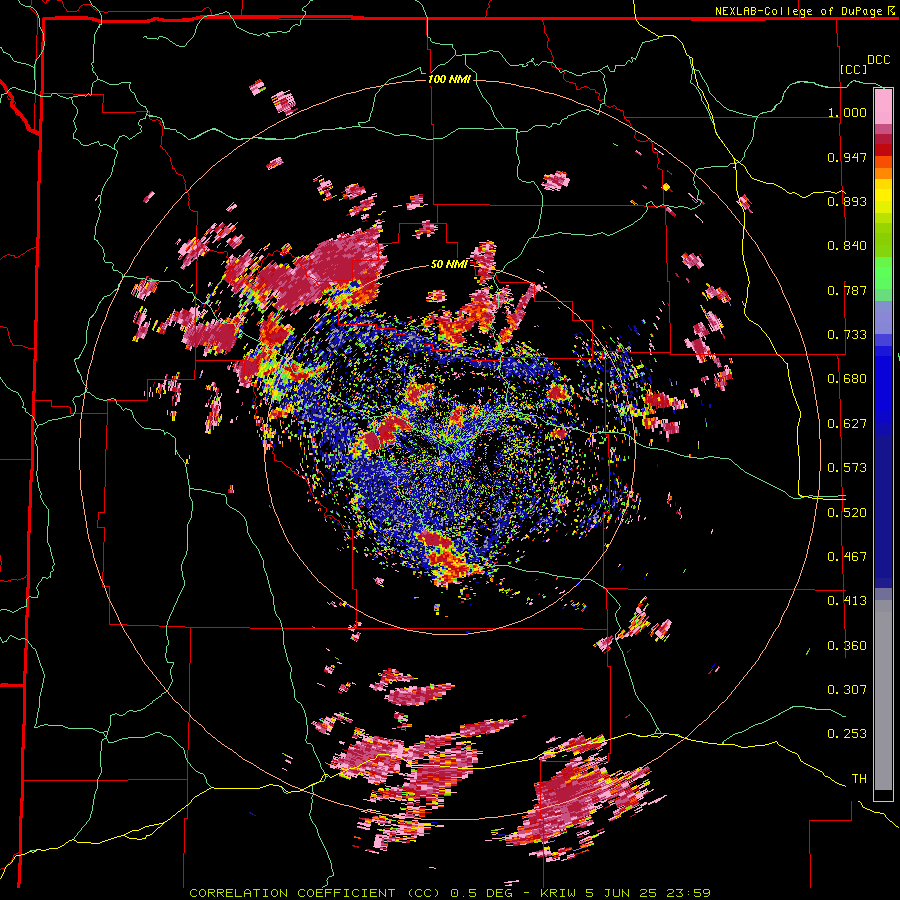Click the [CC] label above the color bar

pyautogui.click(x=854, y=69)
